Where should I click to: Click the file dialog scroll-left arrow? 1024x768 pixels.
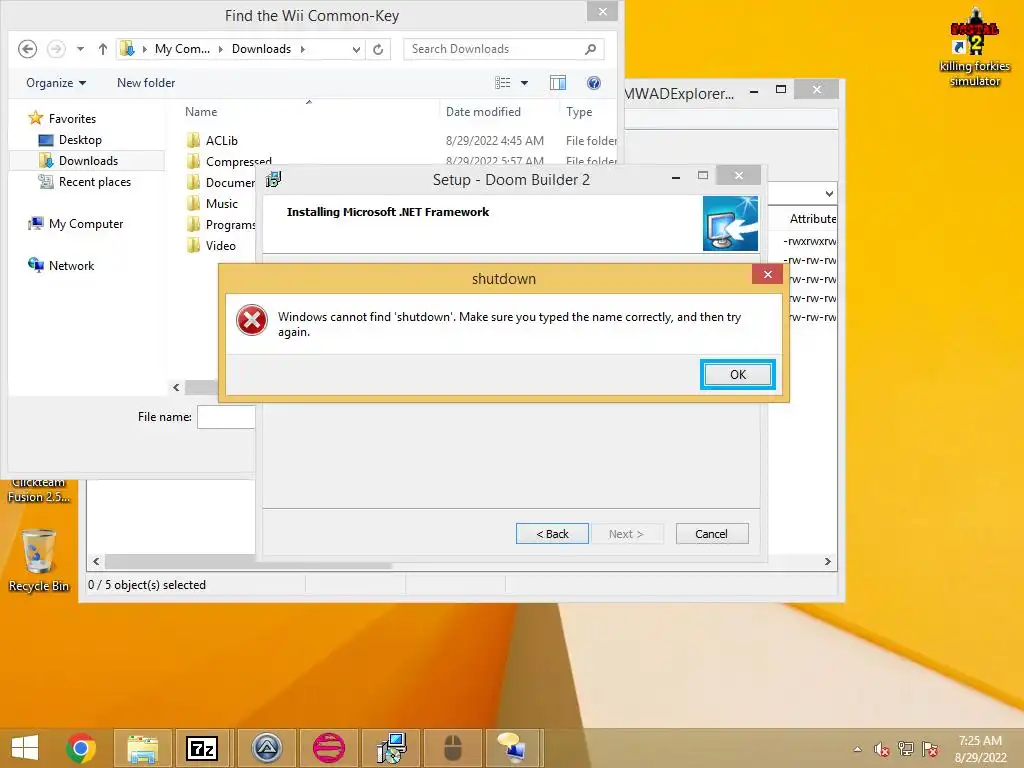[176, 387]
